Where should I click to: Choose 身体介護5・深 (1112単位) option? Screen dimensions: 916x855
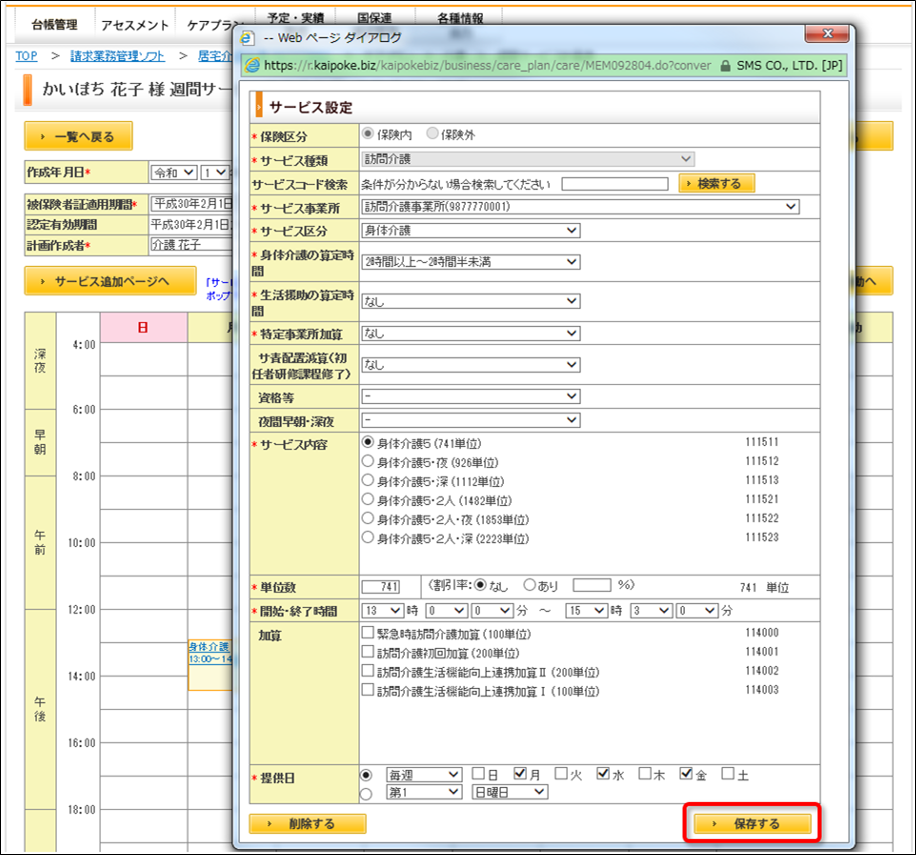click(x=367, y=480)
